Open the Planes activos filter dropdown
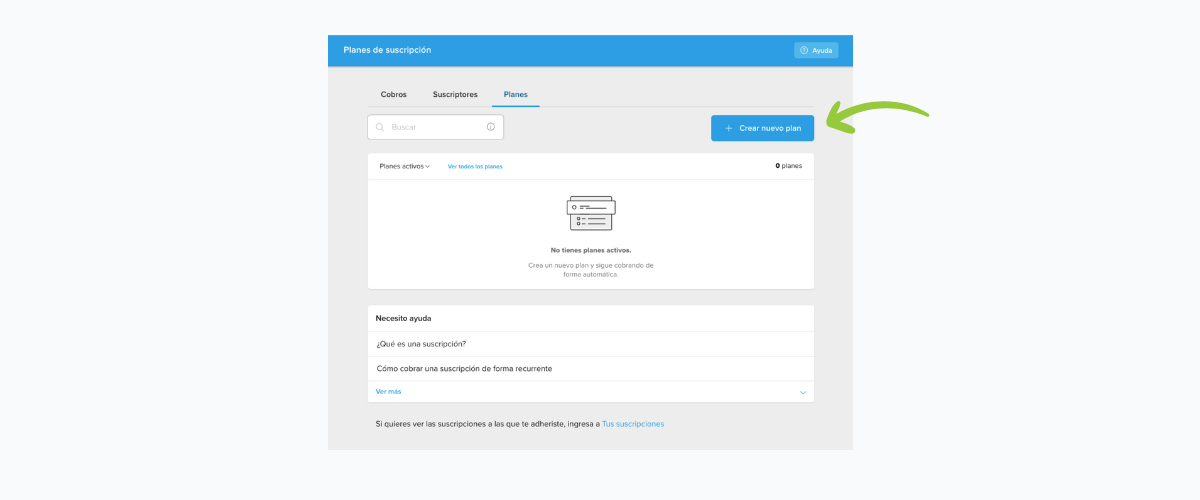This screenshot has width=1200, height=500. coord(404,166)
